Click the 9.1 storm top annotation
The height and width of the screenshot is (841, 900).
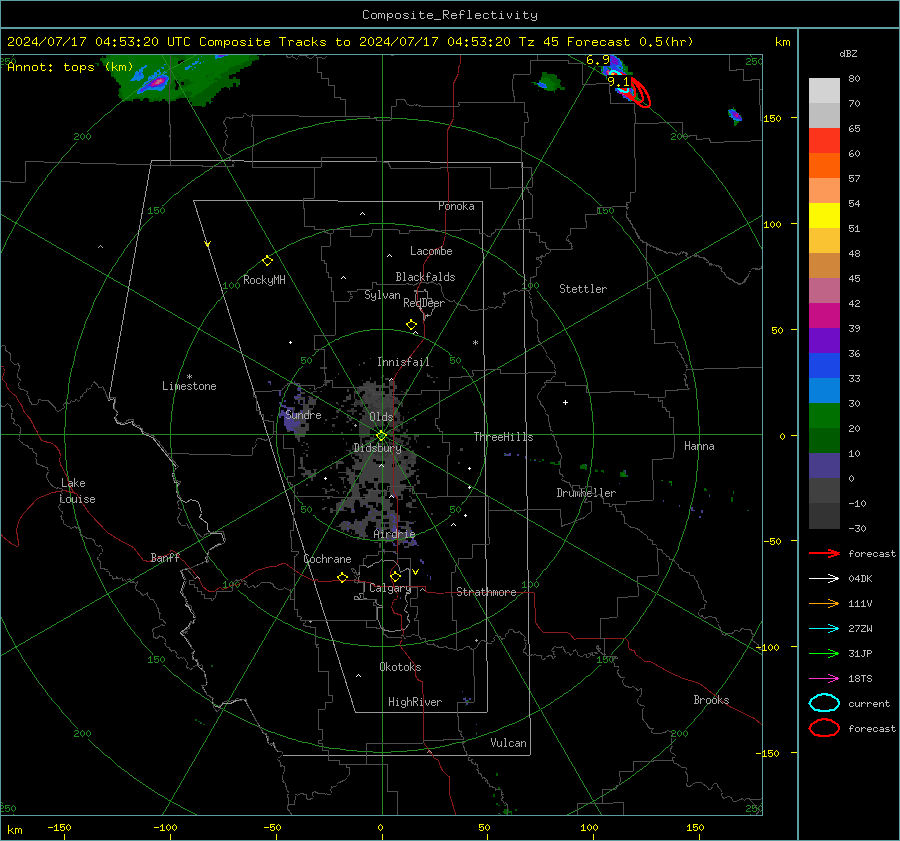(618, 82)
